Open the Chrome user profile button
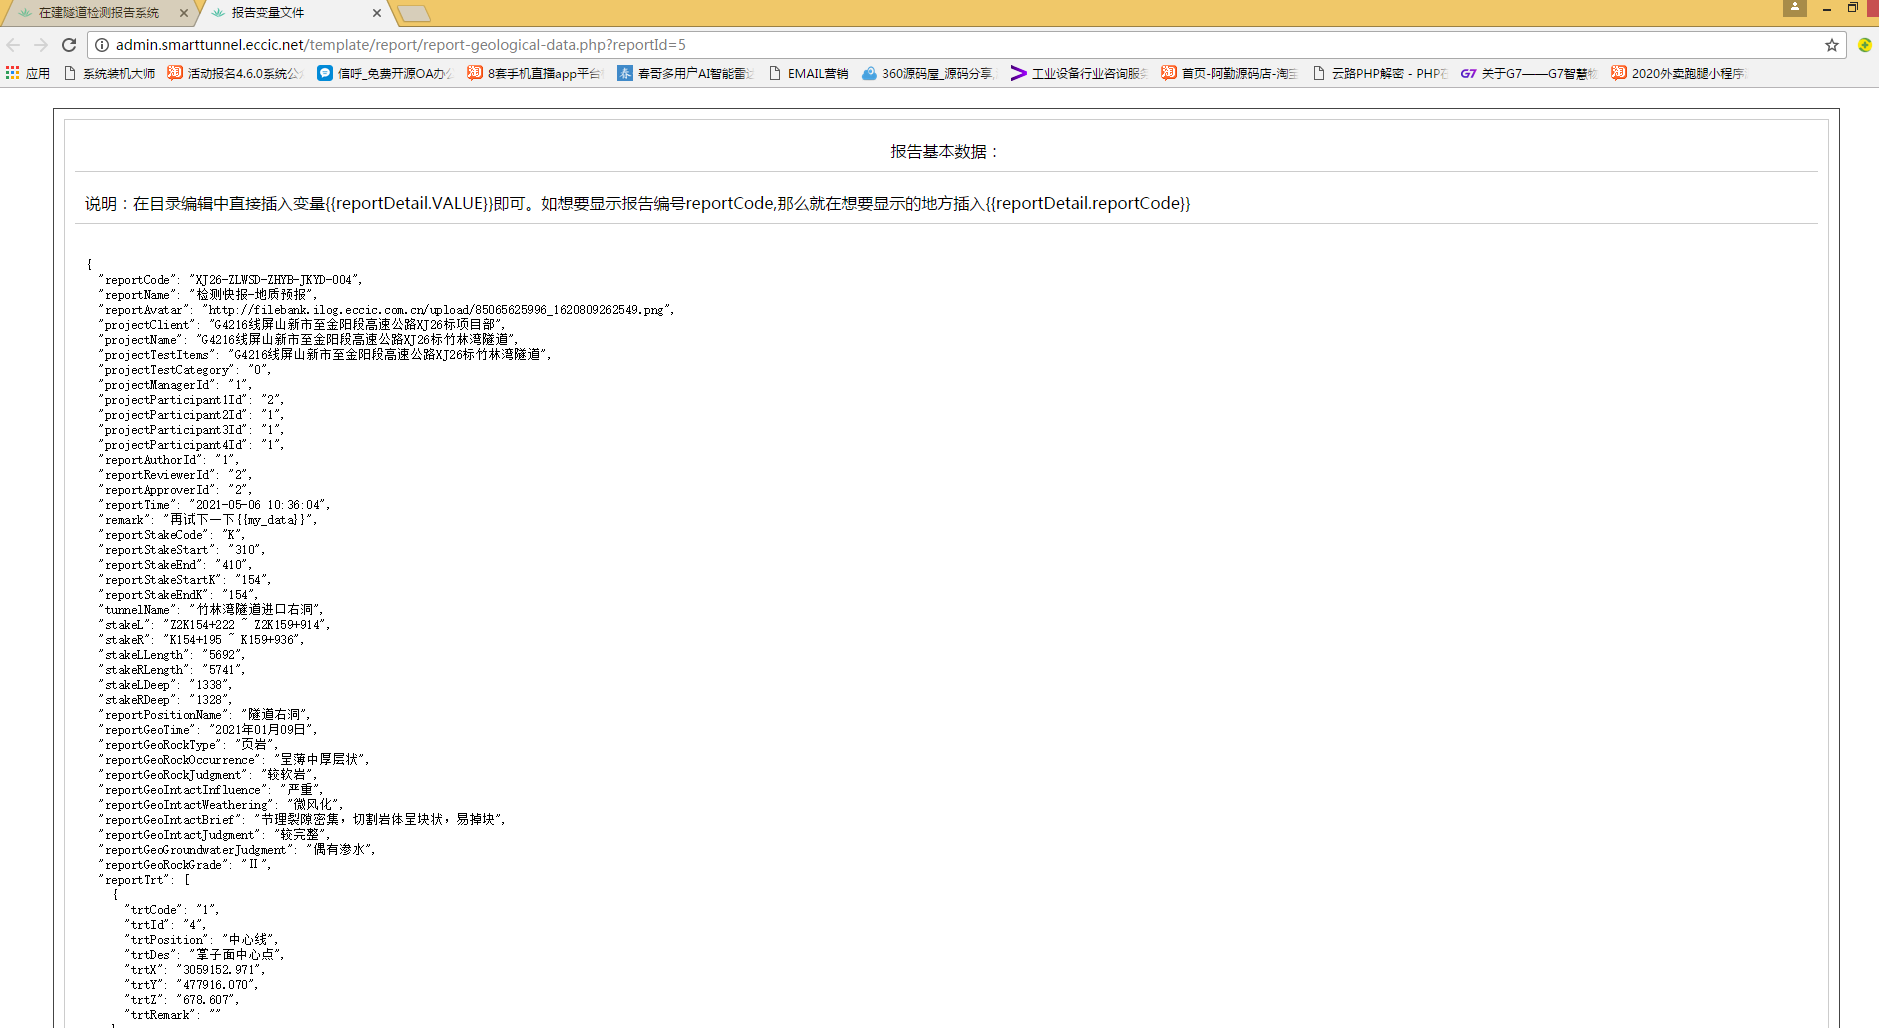This screenshot has width=1879, height=1028. point(1795,8)
